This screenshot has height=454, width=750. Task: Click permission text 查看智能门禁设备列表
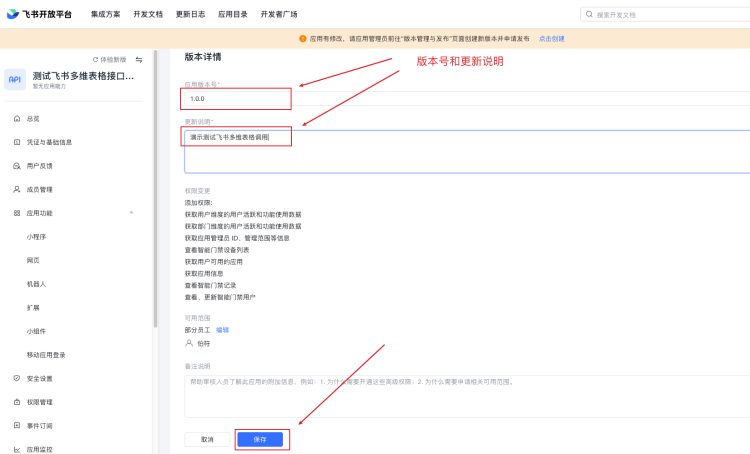(217, 250)
